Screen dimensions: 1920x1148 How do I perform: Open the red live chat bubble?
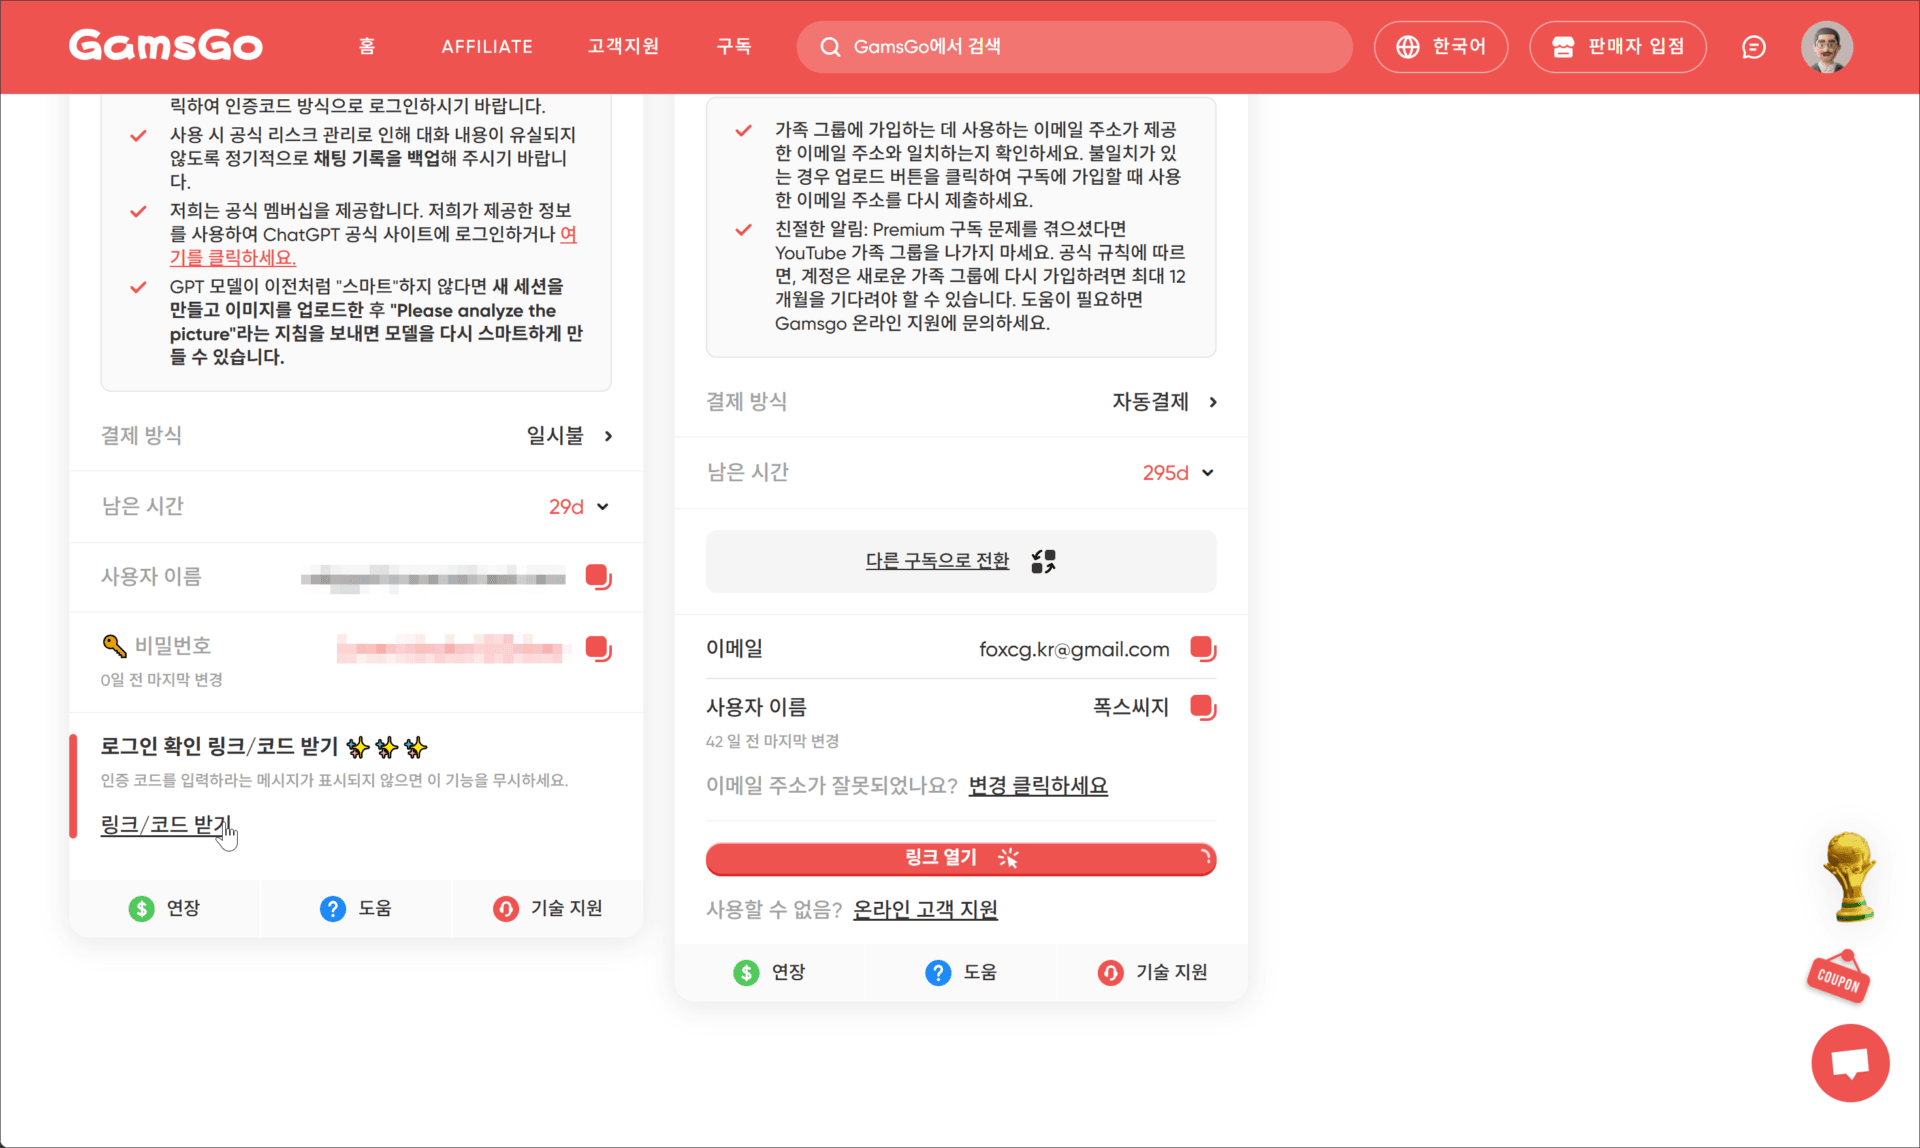coord(1850,1063)
